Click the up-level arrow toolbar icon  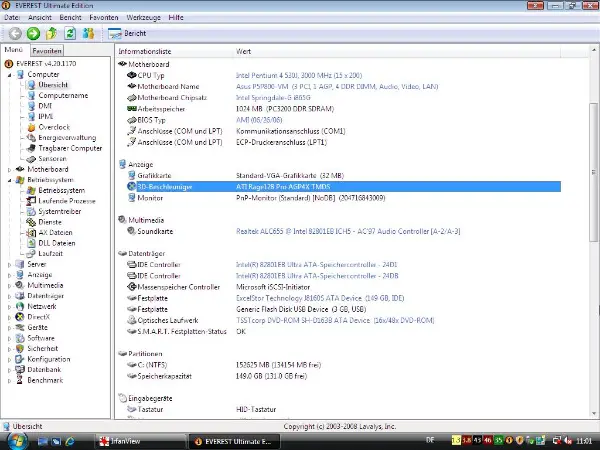[51, 33]
